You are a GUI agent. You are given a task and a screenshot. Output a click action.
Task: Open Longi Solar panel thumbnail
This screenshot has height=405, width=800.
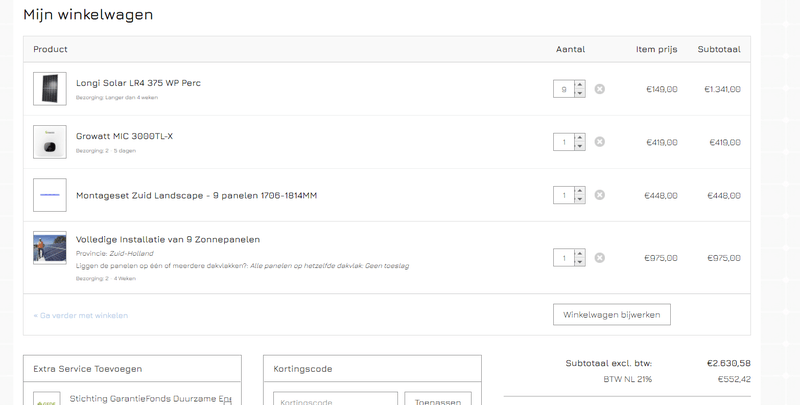coord(50,89)
